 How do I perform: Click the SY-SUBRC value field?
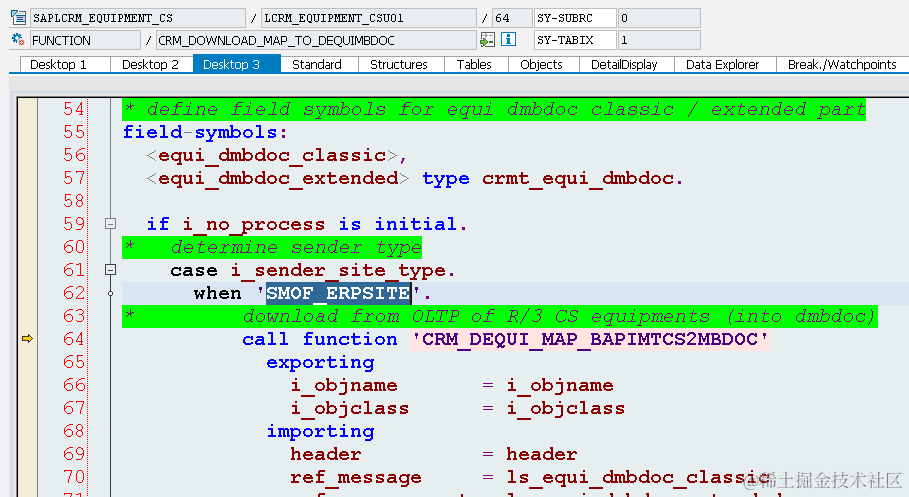tap(659, 18)
